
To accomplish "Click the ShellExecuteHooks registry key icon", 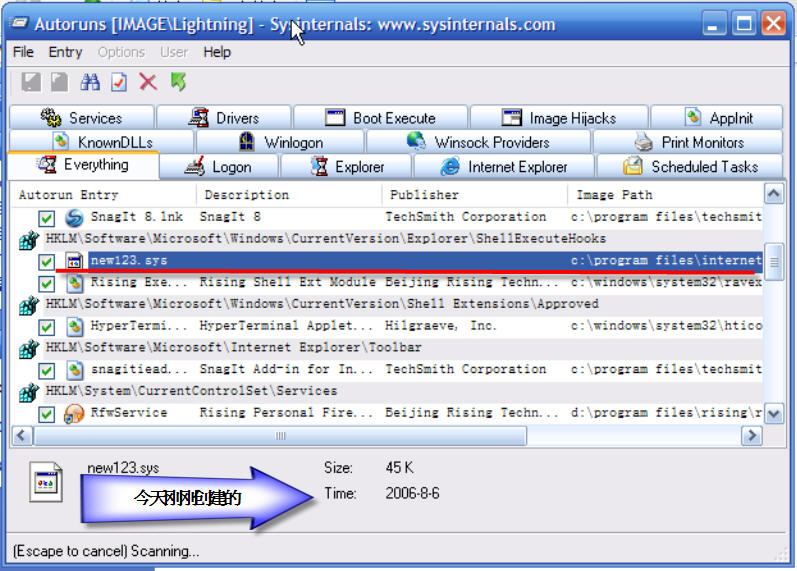I will (x=29, y=240).
